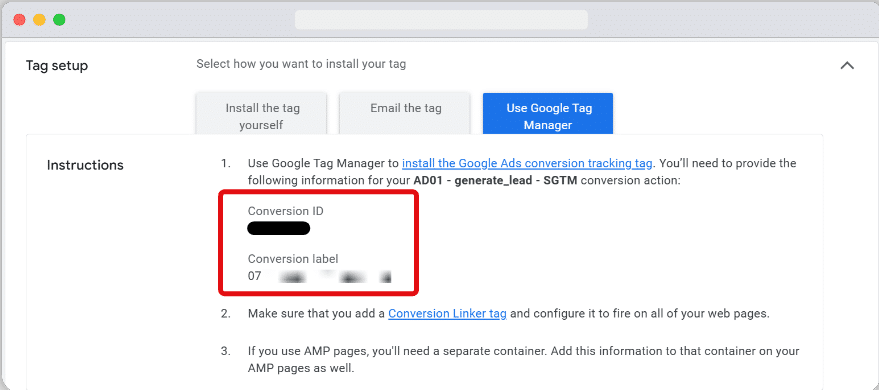Screen dimensions: 879x390
Task: Click instruction step 3 about AMP pages
Action: pyautogui.click(x=524, y=360)
